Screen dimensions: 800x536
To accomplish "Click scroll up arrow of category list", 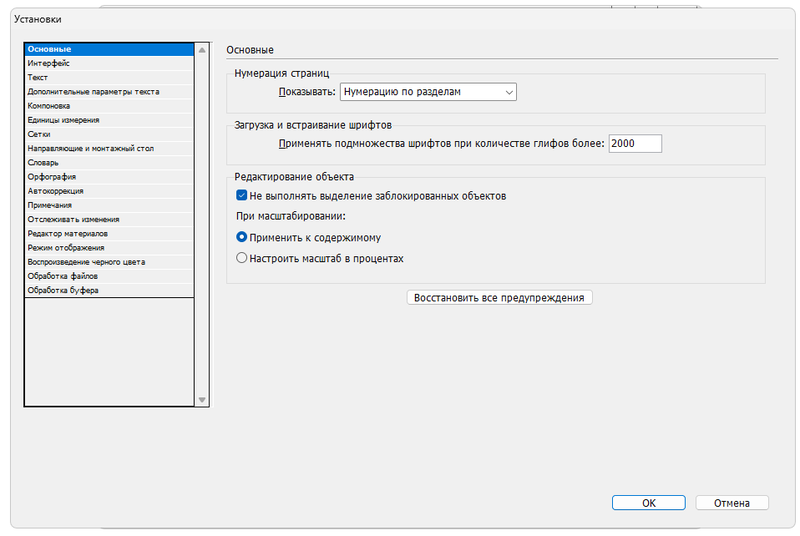I will [x=202, y=50].
